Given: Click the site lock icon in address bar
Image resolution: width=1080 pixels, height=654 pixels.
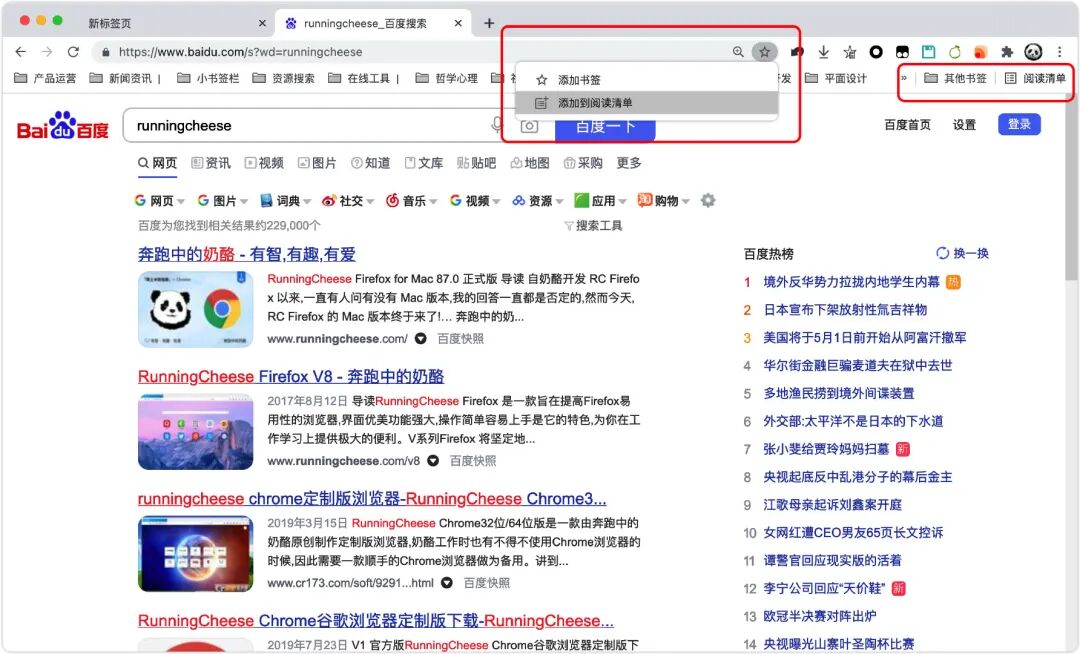Looking at the screenshot, I should point(105,52).
